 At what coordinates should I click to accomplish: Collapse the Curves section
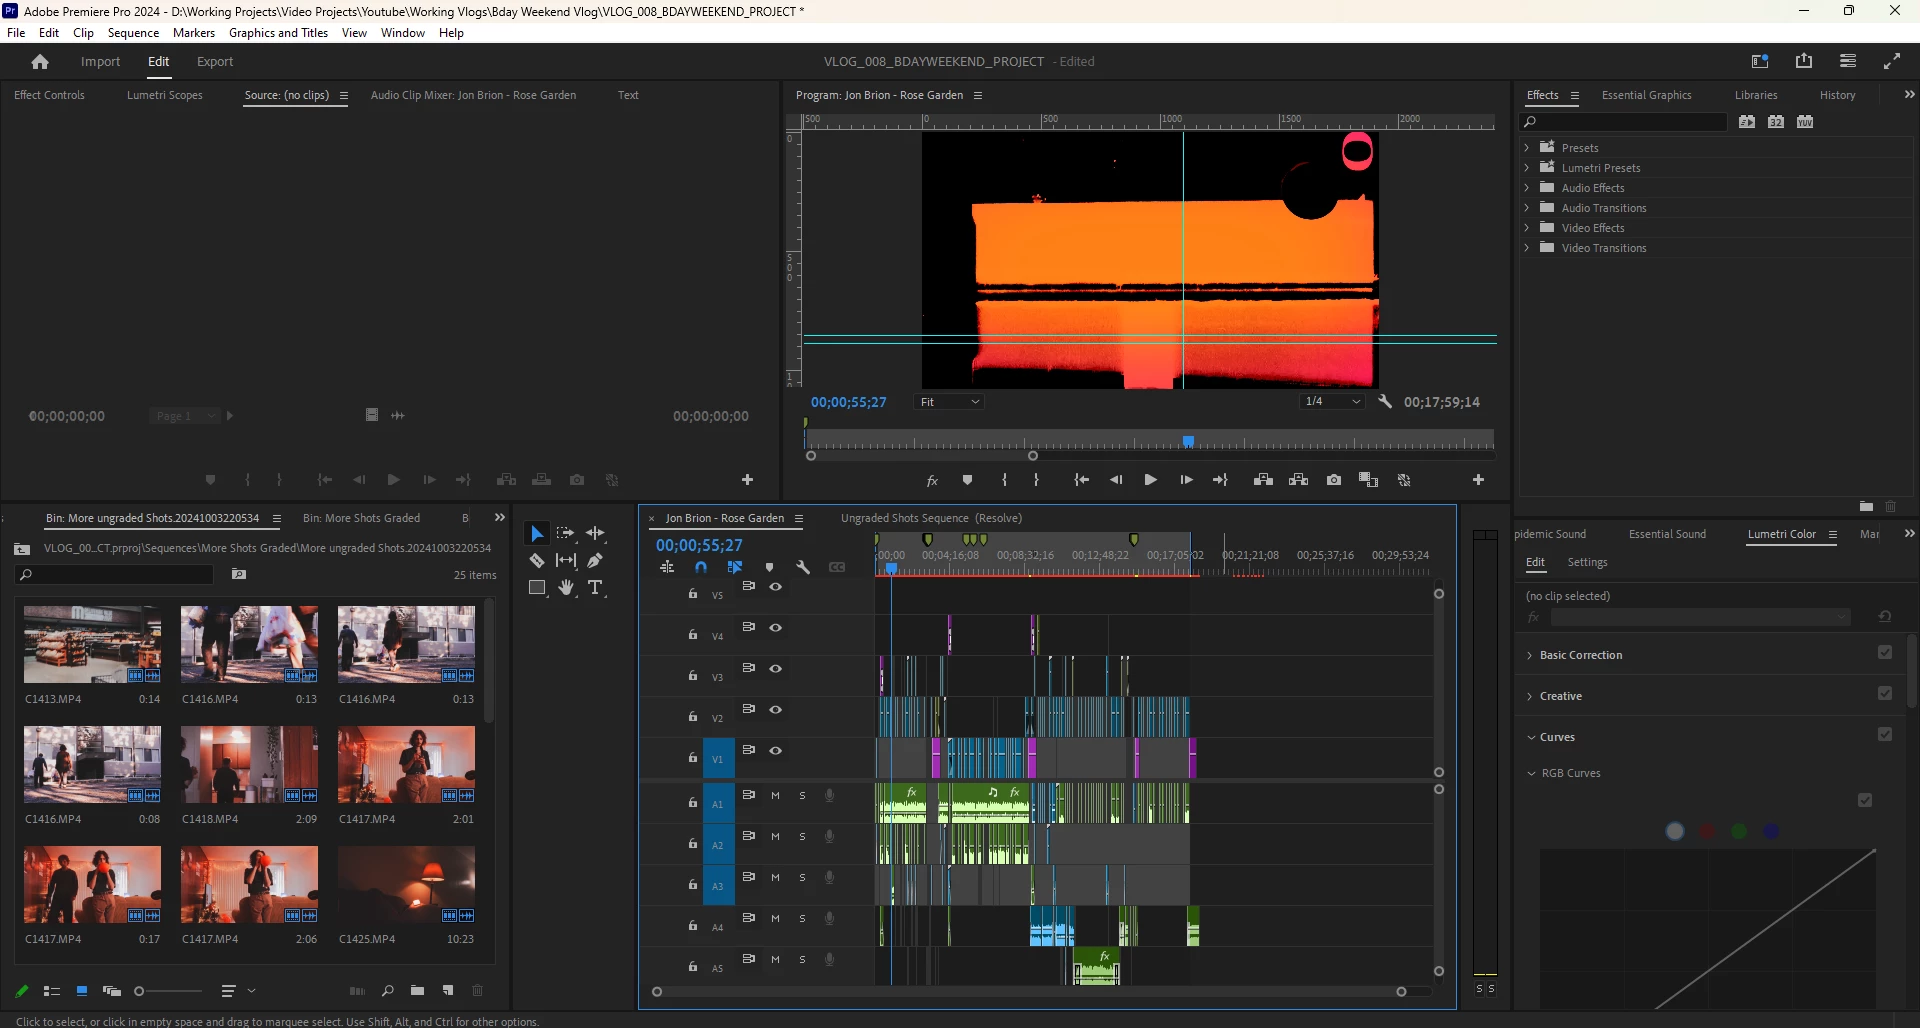point(1531,738)
